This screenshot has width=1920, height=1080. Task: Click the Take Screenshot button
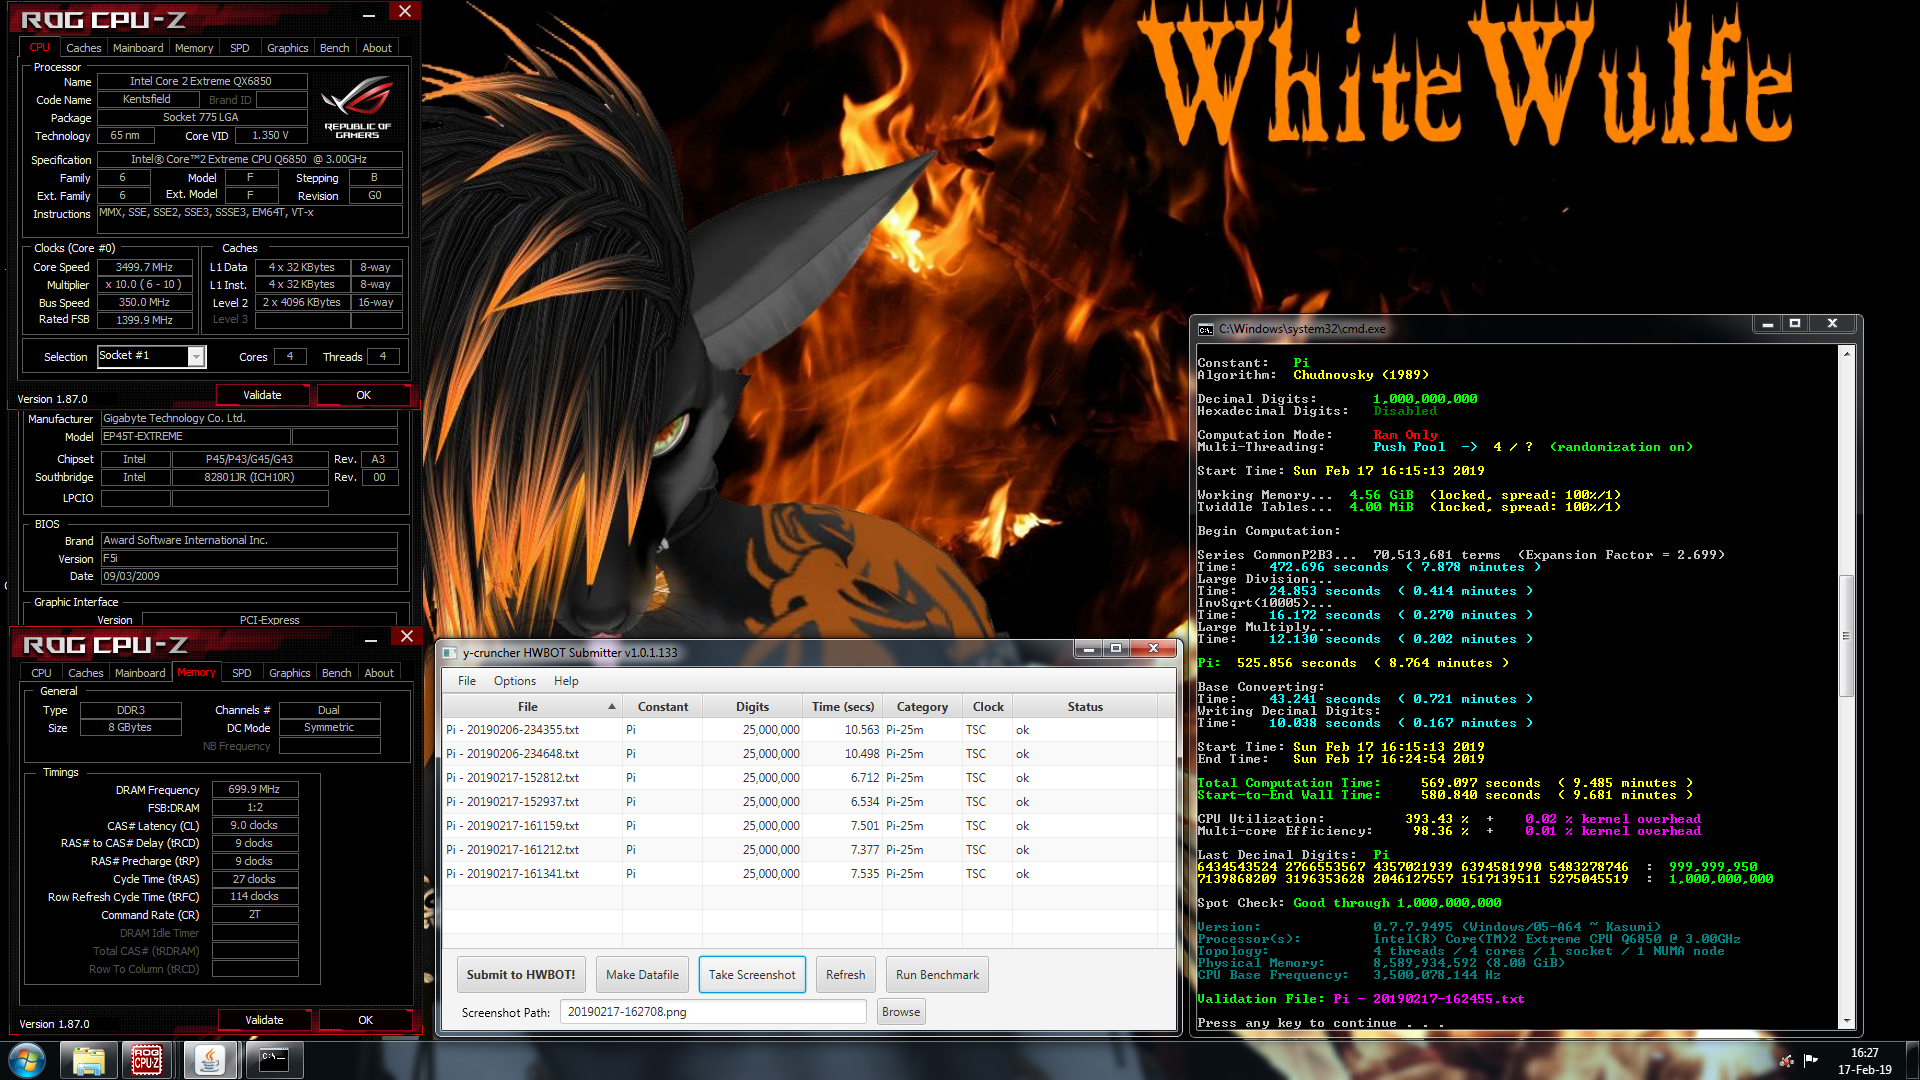coord(752,975)
